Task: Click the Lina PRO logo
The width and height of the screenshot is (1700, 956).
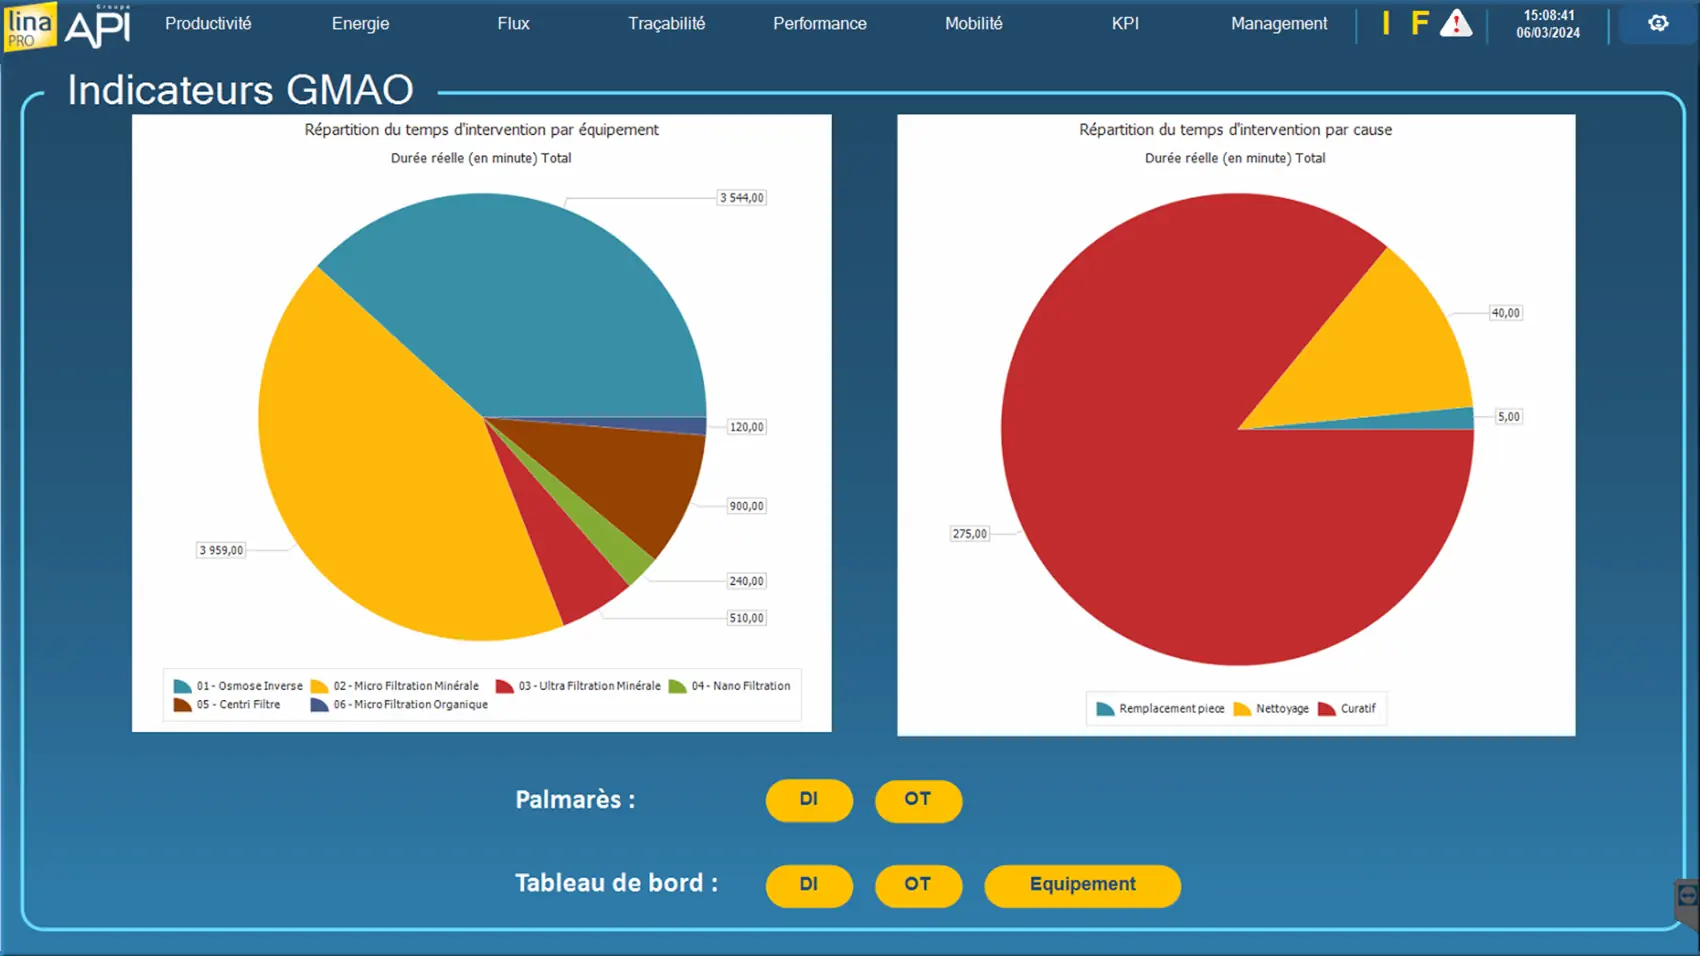Action: (29, 25)
